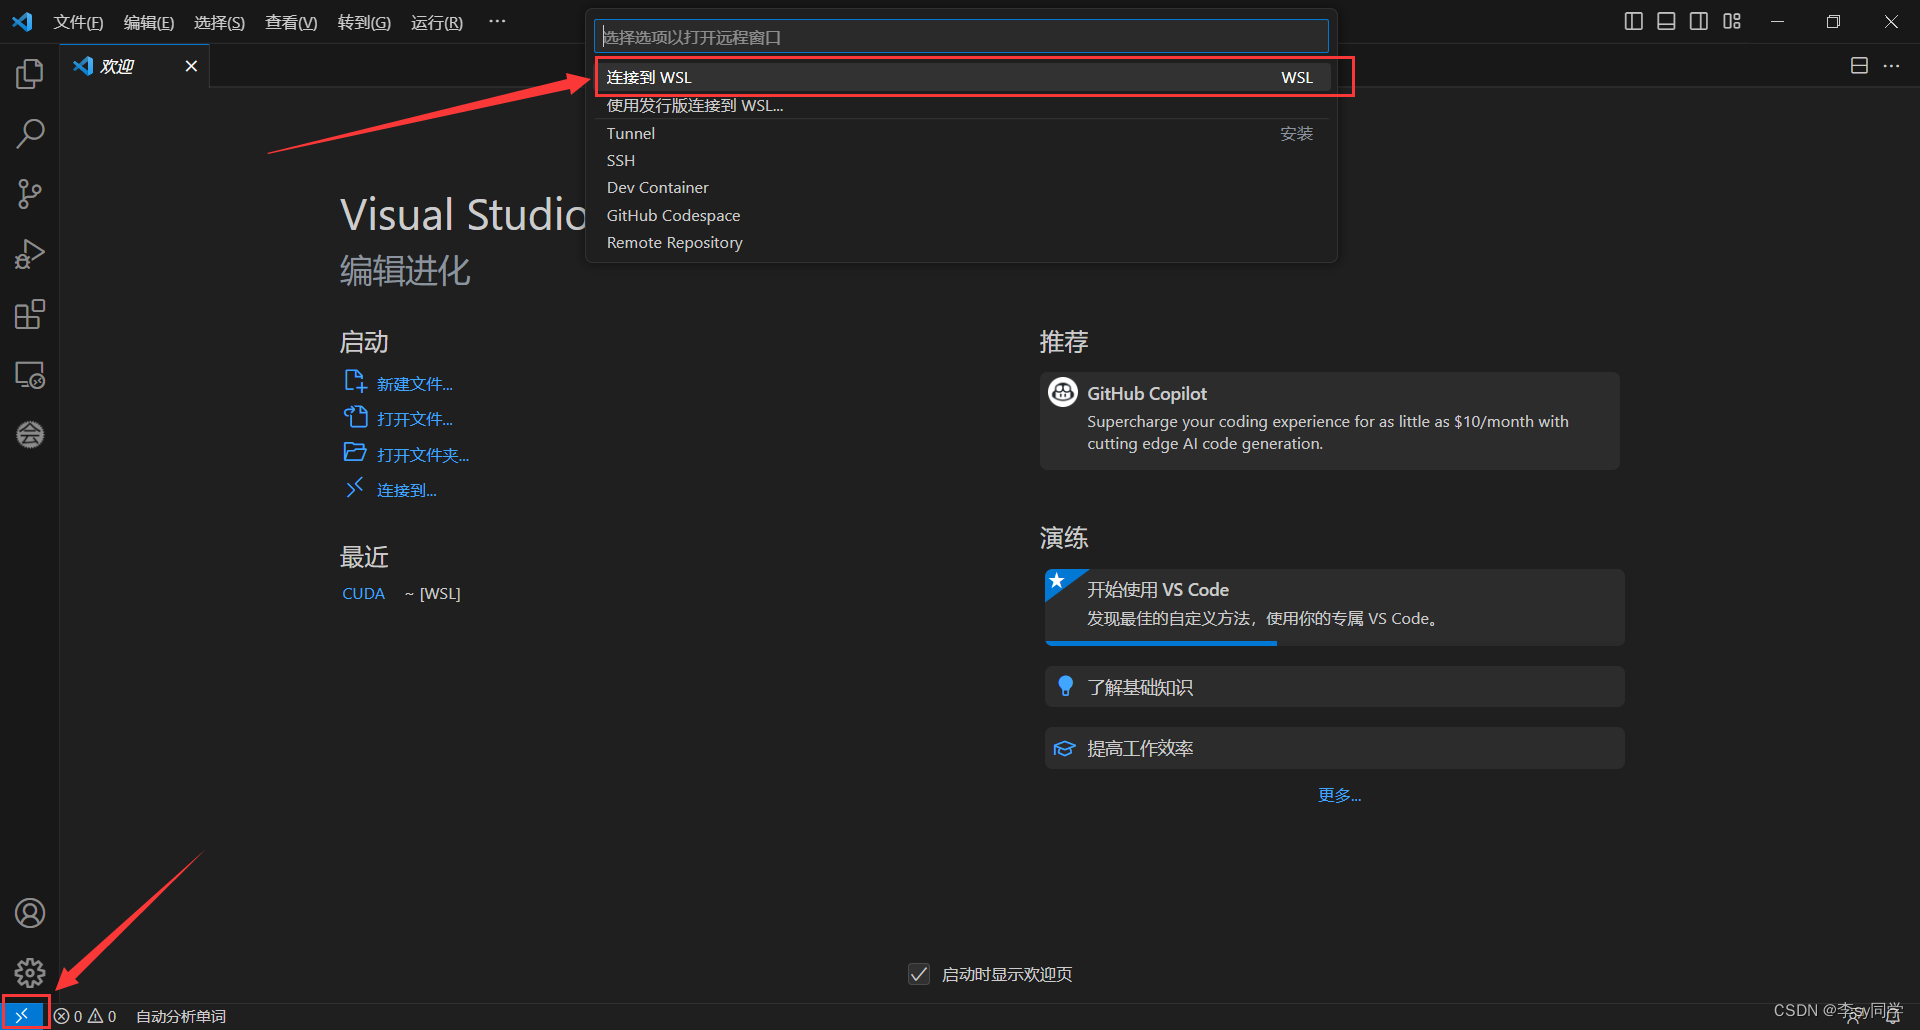
Task: Click the Open Folder icon under Start
Action: [x=355, y=452]
